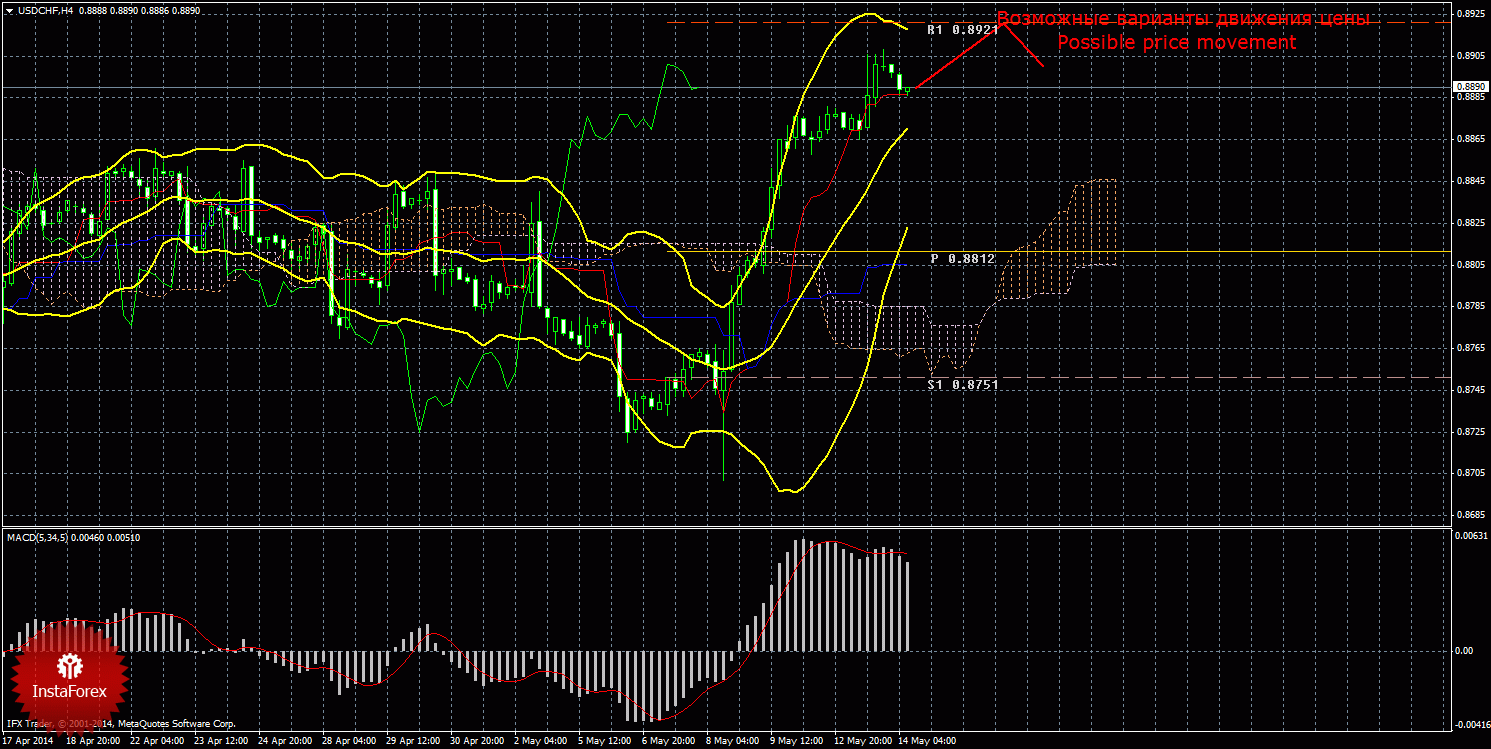Click the 5 May 12:00 time label

tap(605, 742)
